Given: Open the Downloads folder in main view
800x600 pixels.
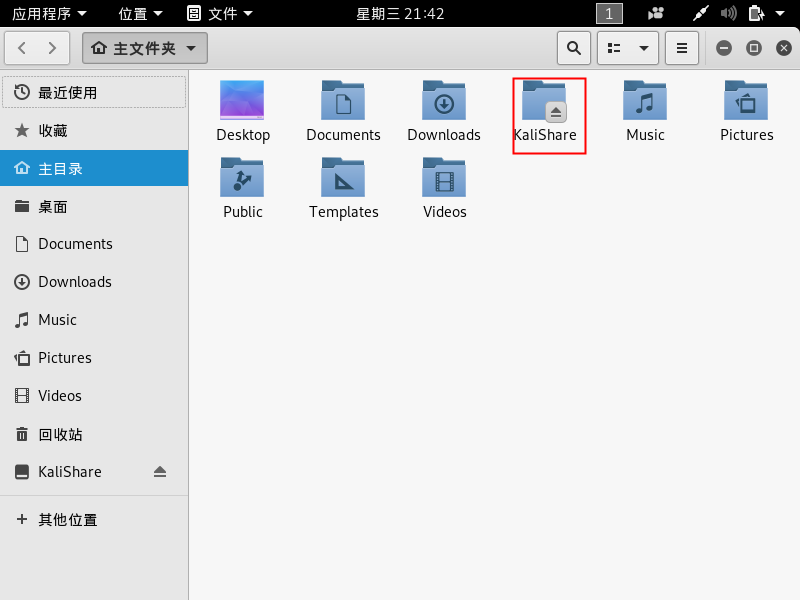Looking at the screenshot, I should 444,101.
